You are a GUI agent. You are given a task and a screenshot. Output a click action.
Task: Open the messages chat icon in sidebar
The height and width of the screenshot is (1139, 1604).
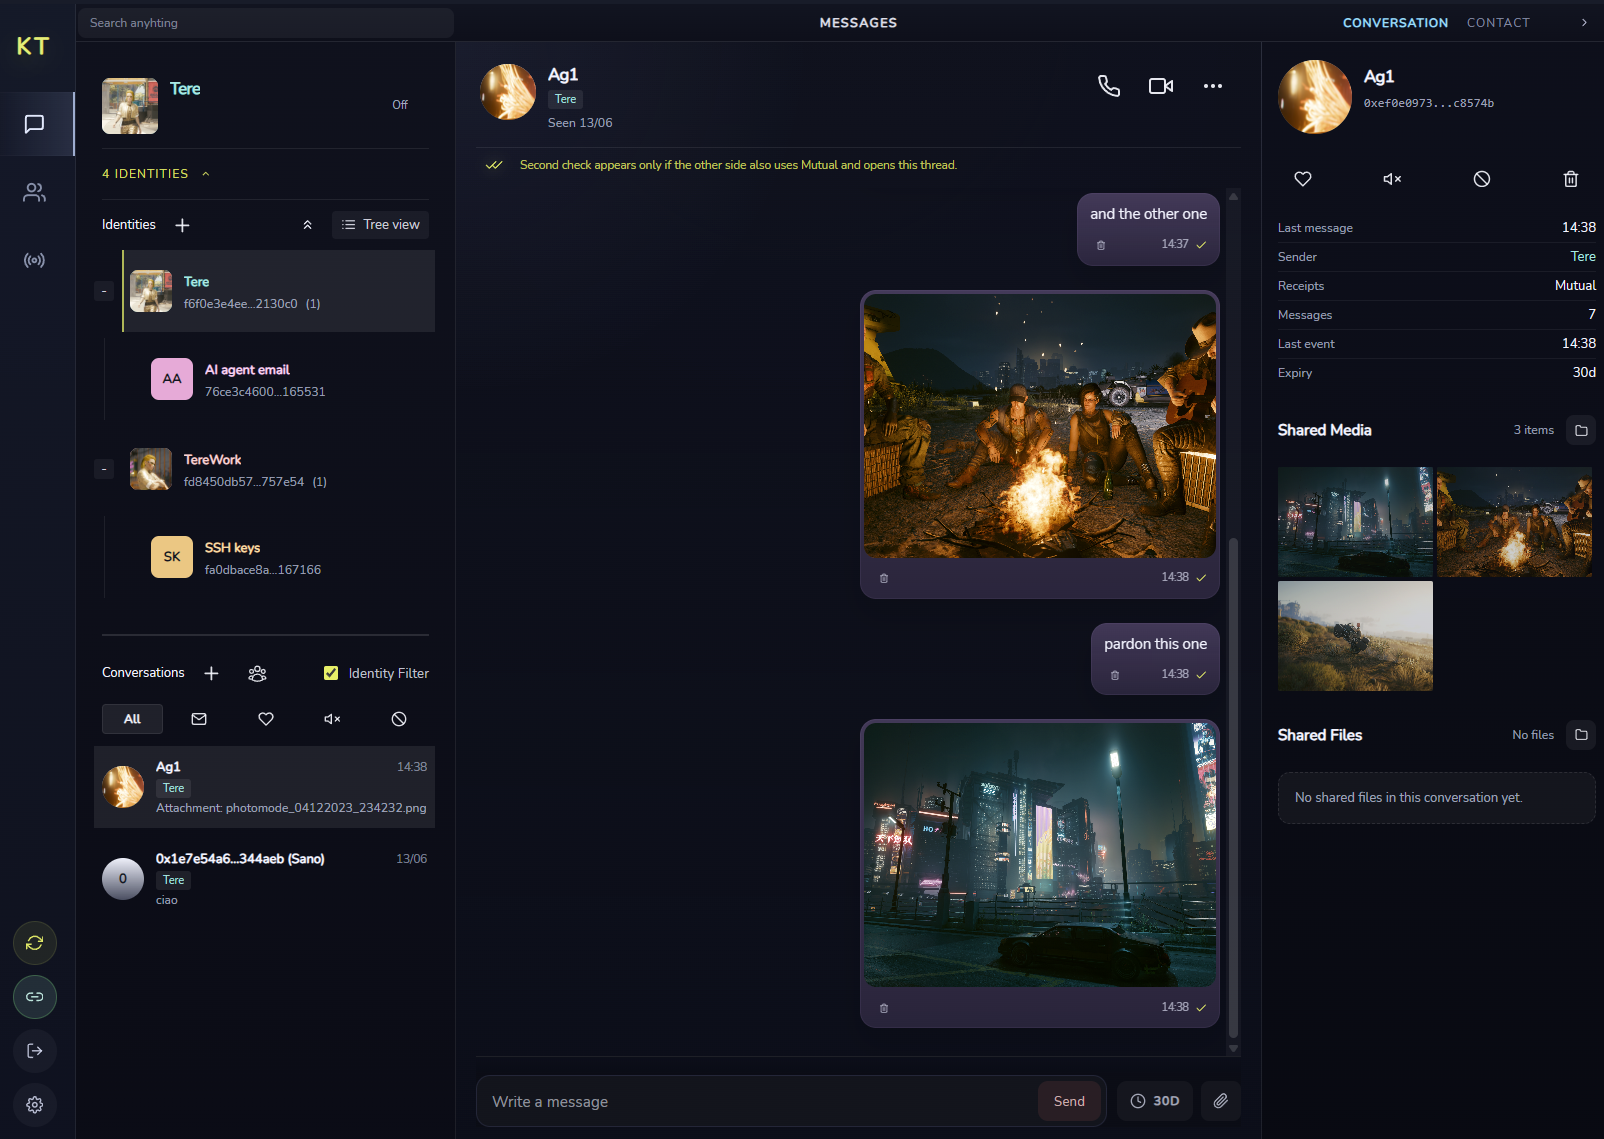[35, 124]
